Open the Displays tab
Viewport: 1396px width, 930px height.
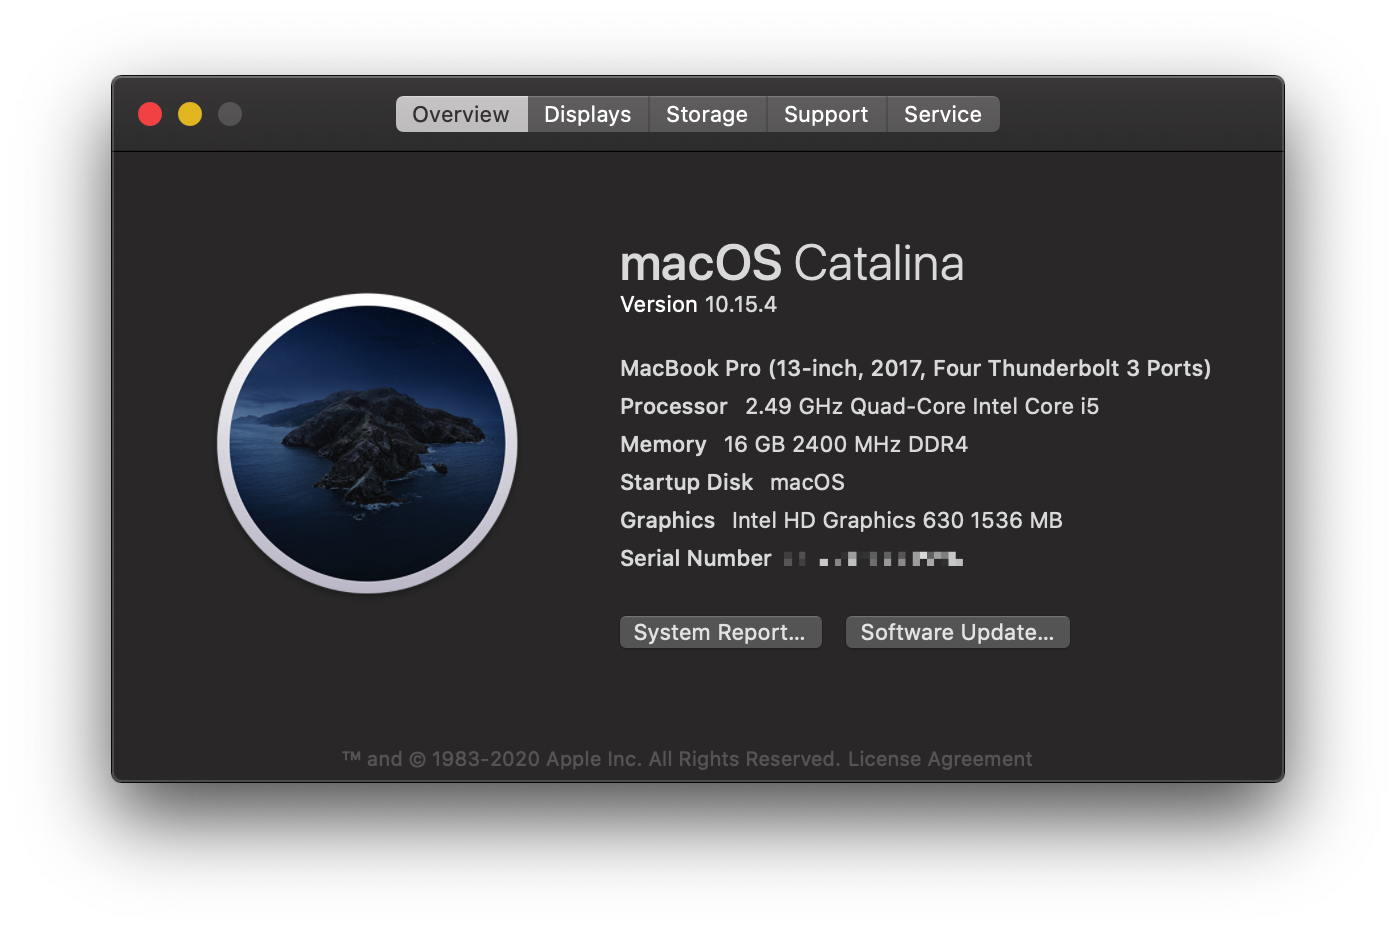coord(588,114)
